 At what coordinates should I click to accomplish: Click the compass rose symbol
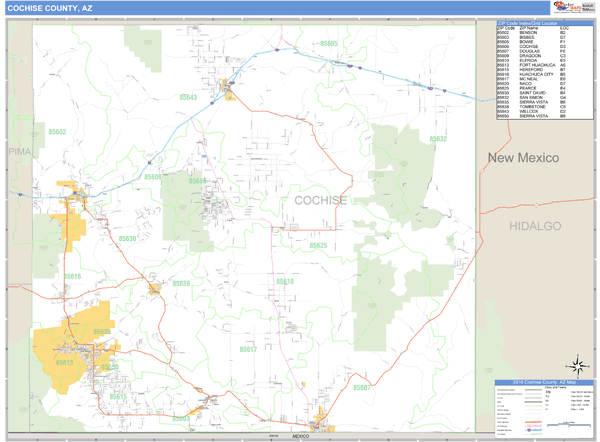pyautogui.click(x=578, y=366)
